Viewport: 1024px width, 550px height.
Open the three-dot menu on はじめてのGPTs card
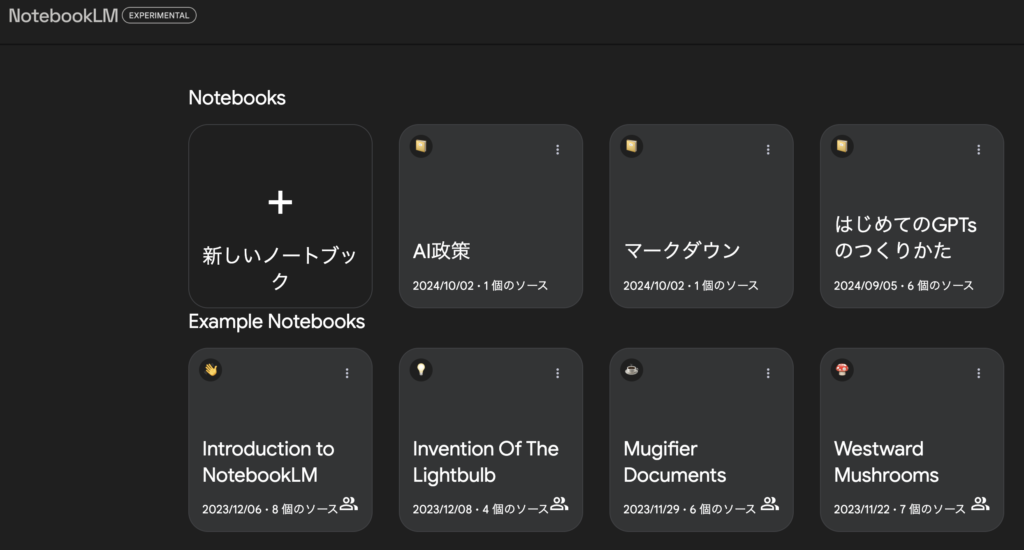[978, 150]
